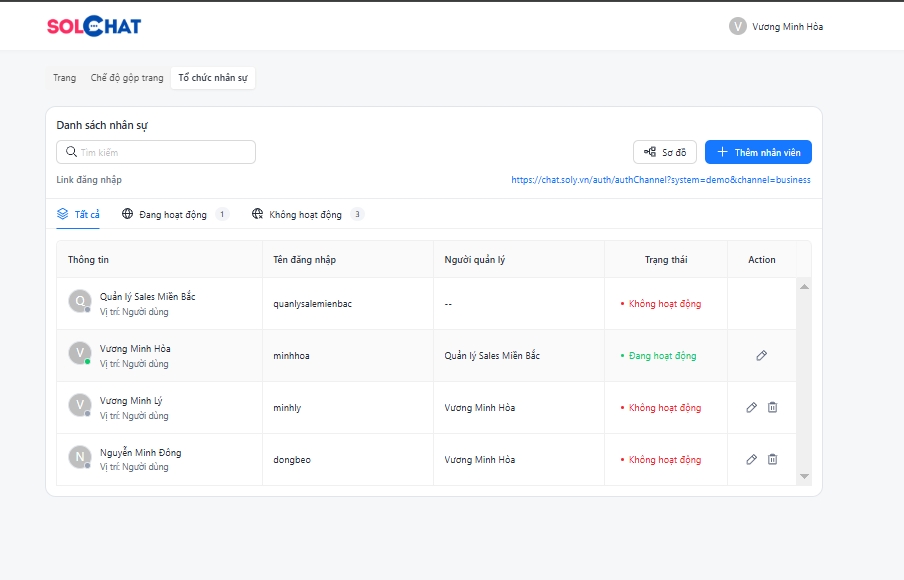Click the edit pencil for Vương Minh Lý
The image size is (904, 580).
point(752,407)
